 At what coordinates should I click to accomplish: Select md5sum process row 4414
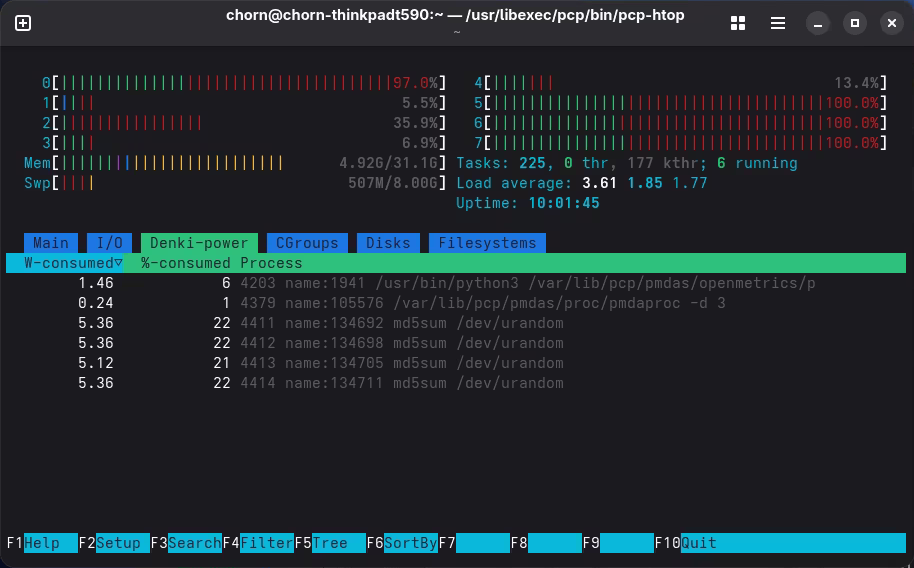click(456, 383)
